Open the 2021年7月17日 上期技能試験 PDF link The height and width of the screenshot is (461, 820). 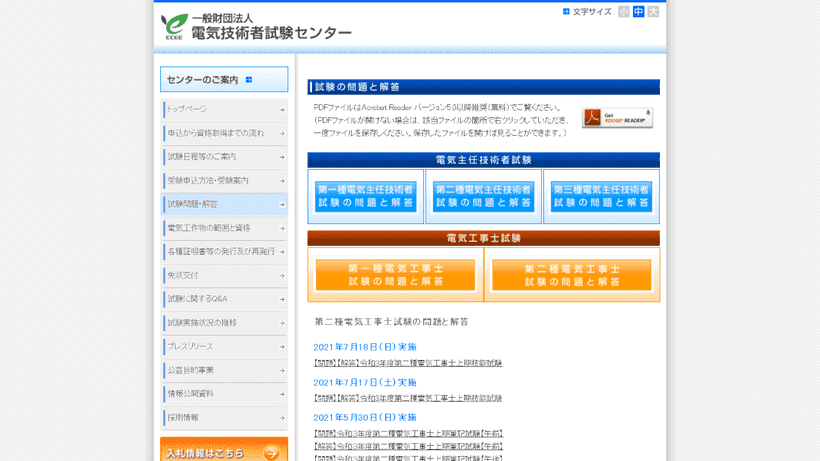pyautogui.click(x=408, y=398)
